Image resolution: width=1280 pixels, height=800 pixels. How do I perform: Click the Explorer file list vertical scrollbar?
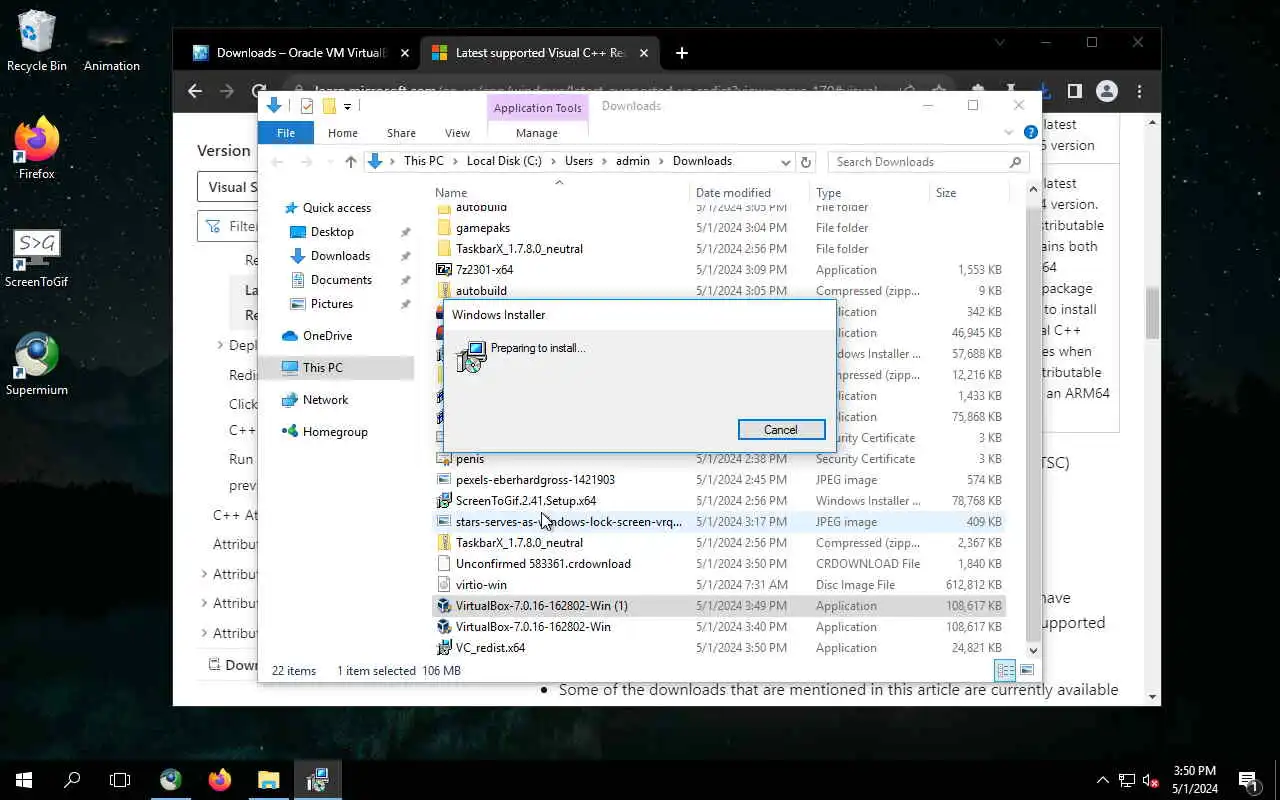(1033, 417)
